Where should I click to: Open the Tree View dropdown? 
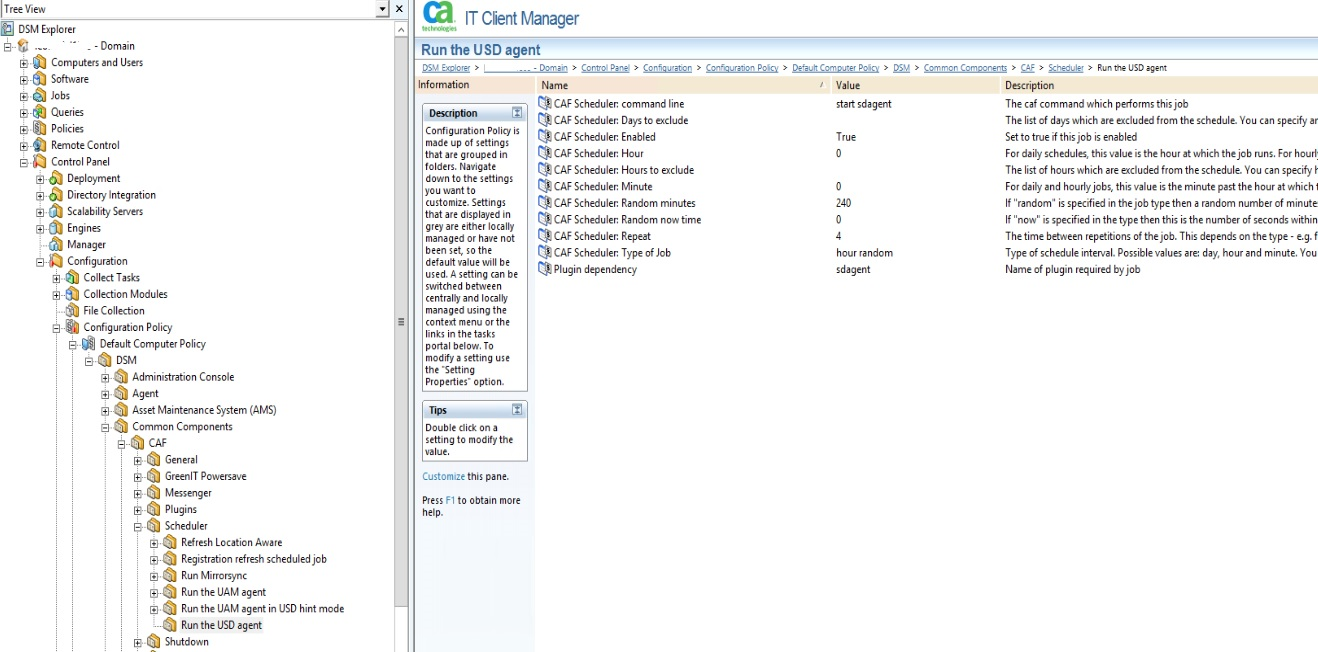click(382, 9)
